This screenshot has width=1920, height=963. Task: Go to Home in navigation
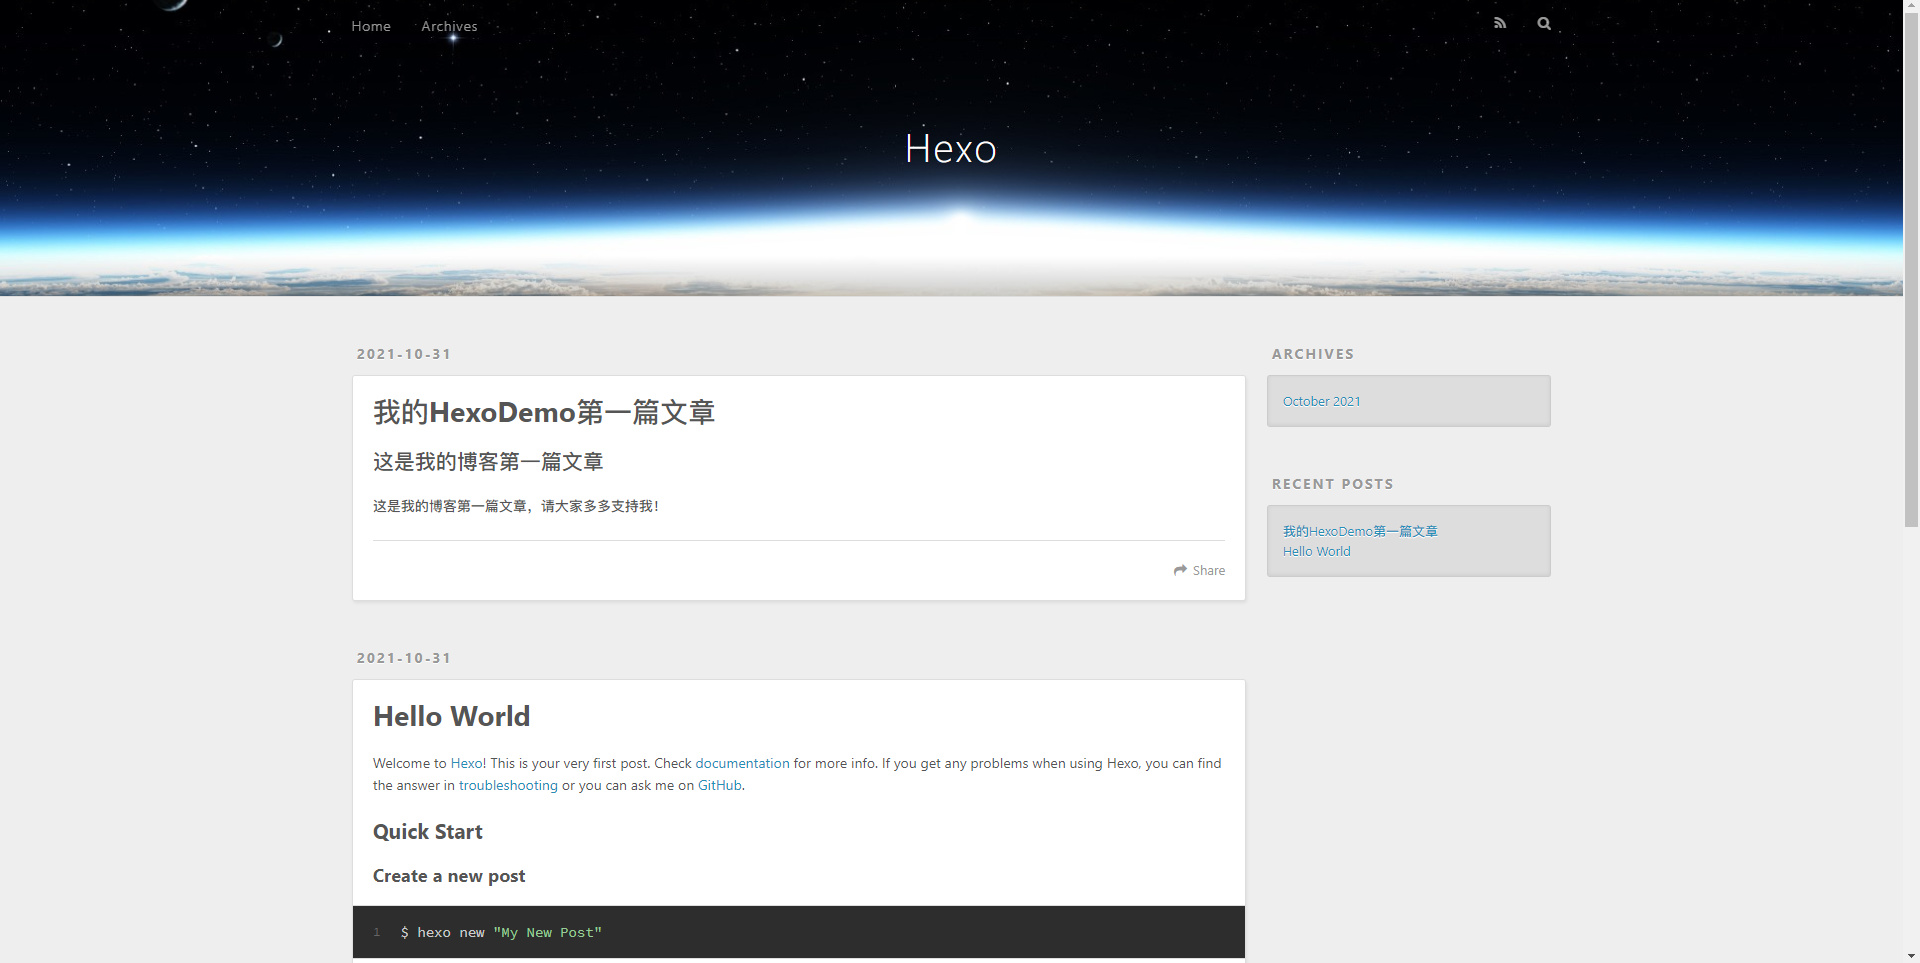pyautogui.click(x=371, y=26)
